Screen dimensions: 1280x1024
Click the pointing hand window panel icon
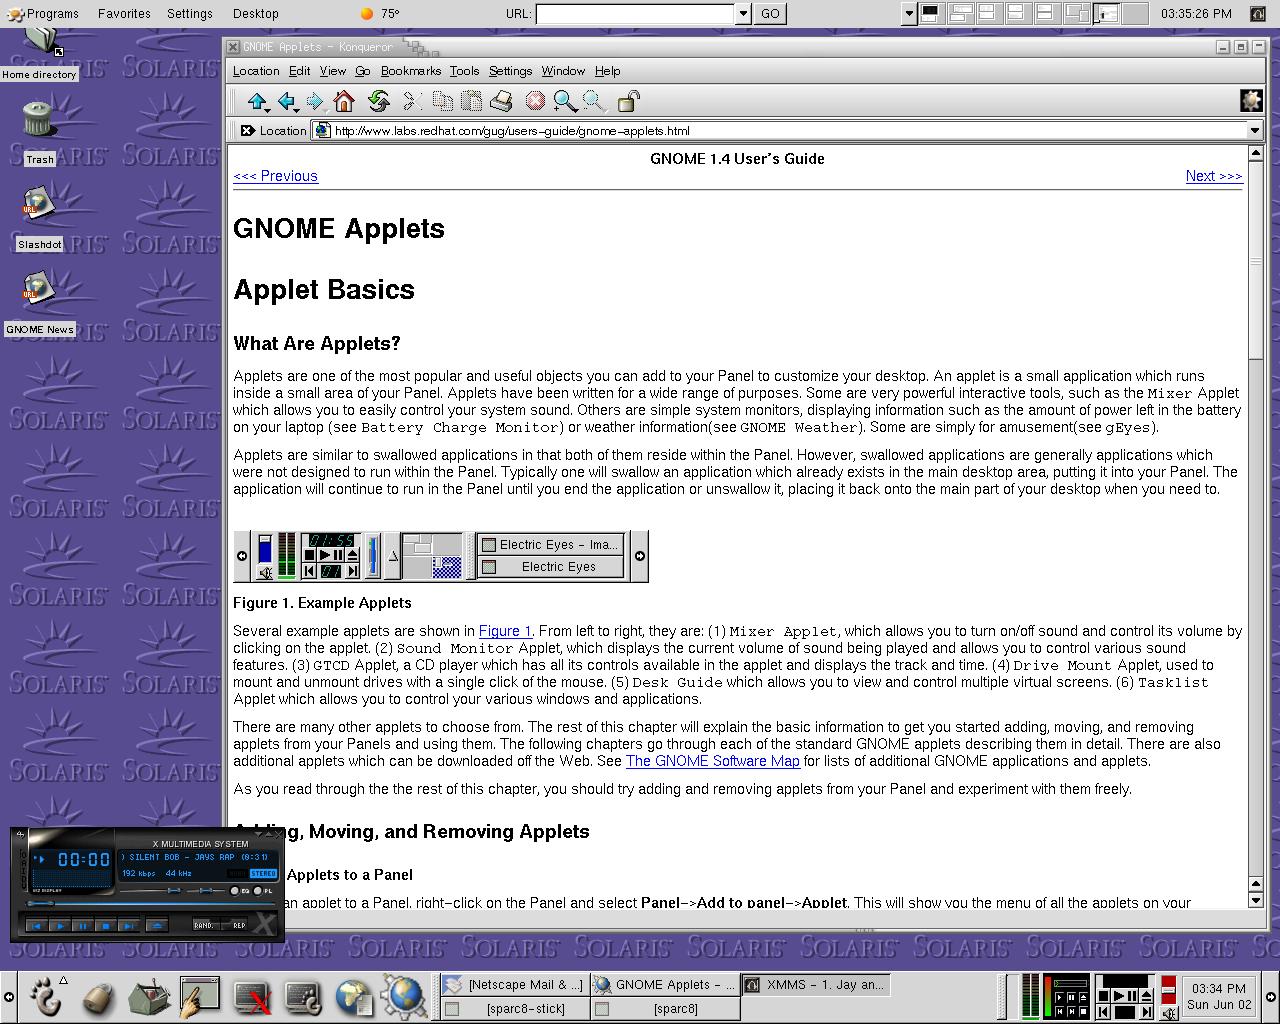tap(200, 997)
